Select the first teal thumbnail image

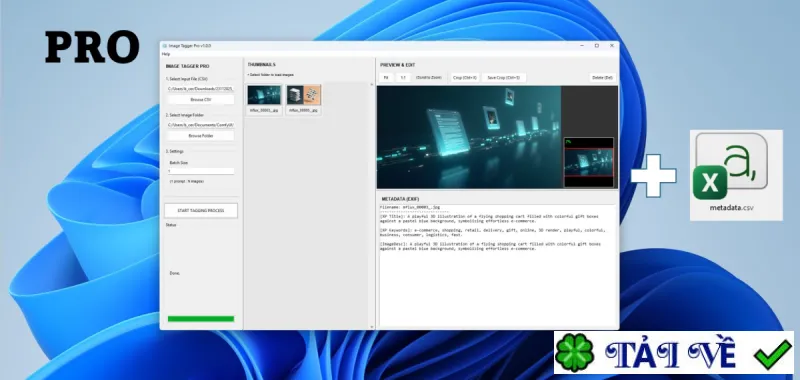(264, 95)
